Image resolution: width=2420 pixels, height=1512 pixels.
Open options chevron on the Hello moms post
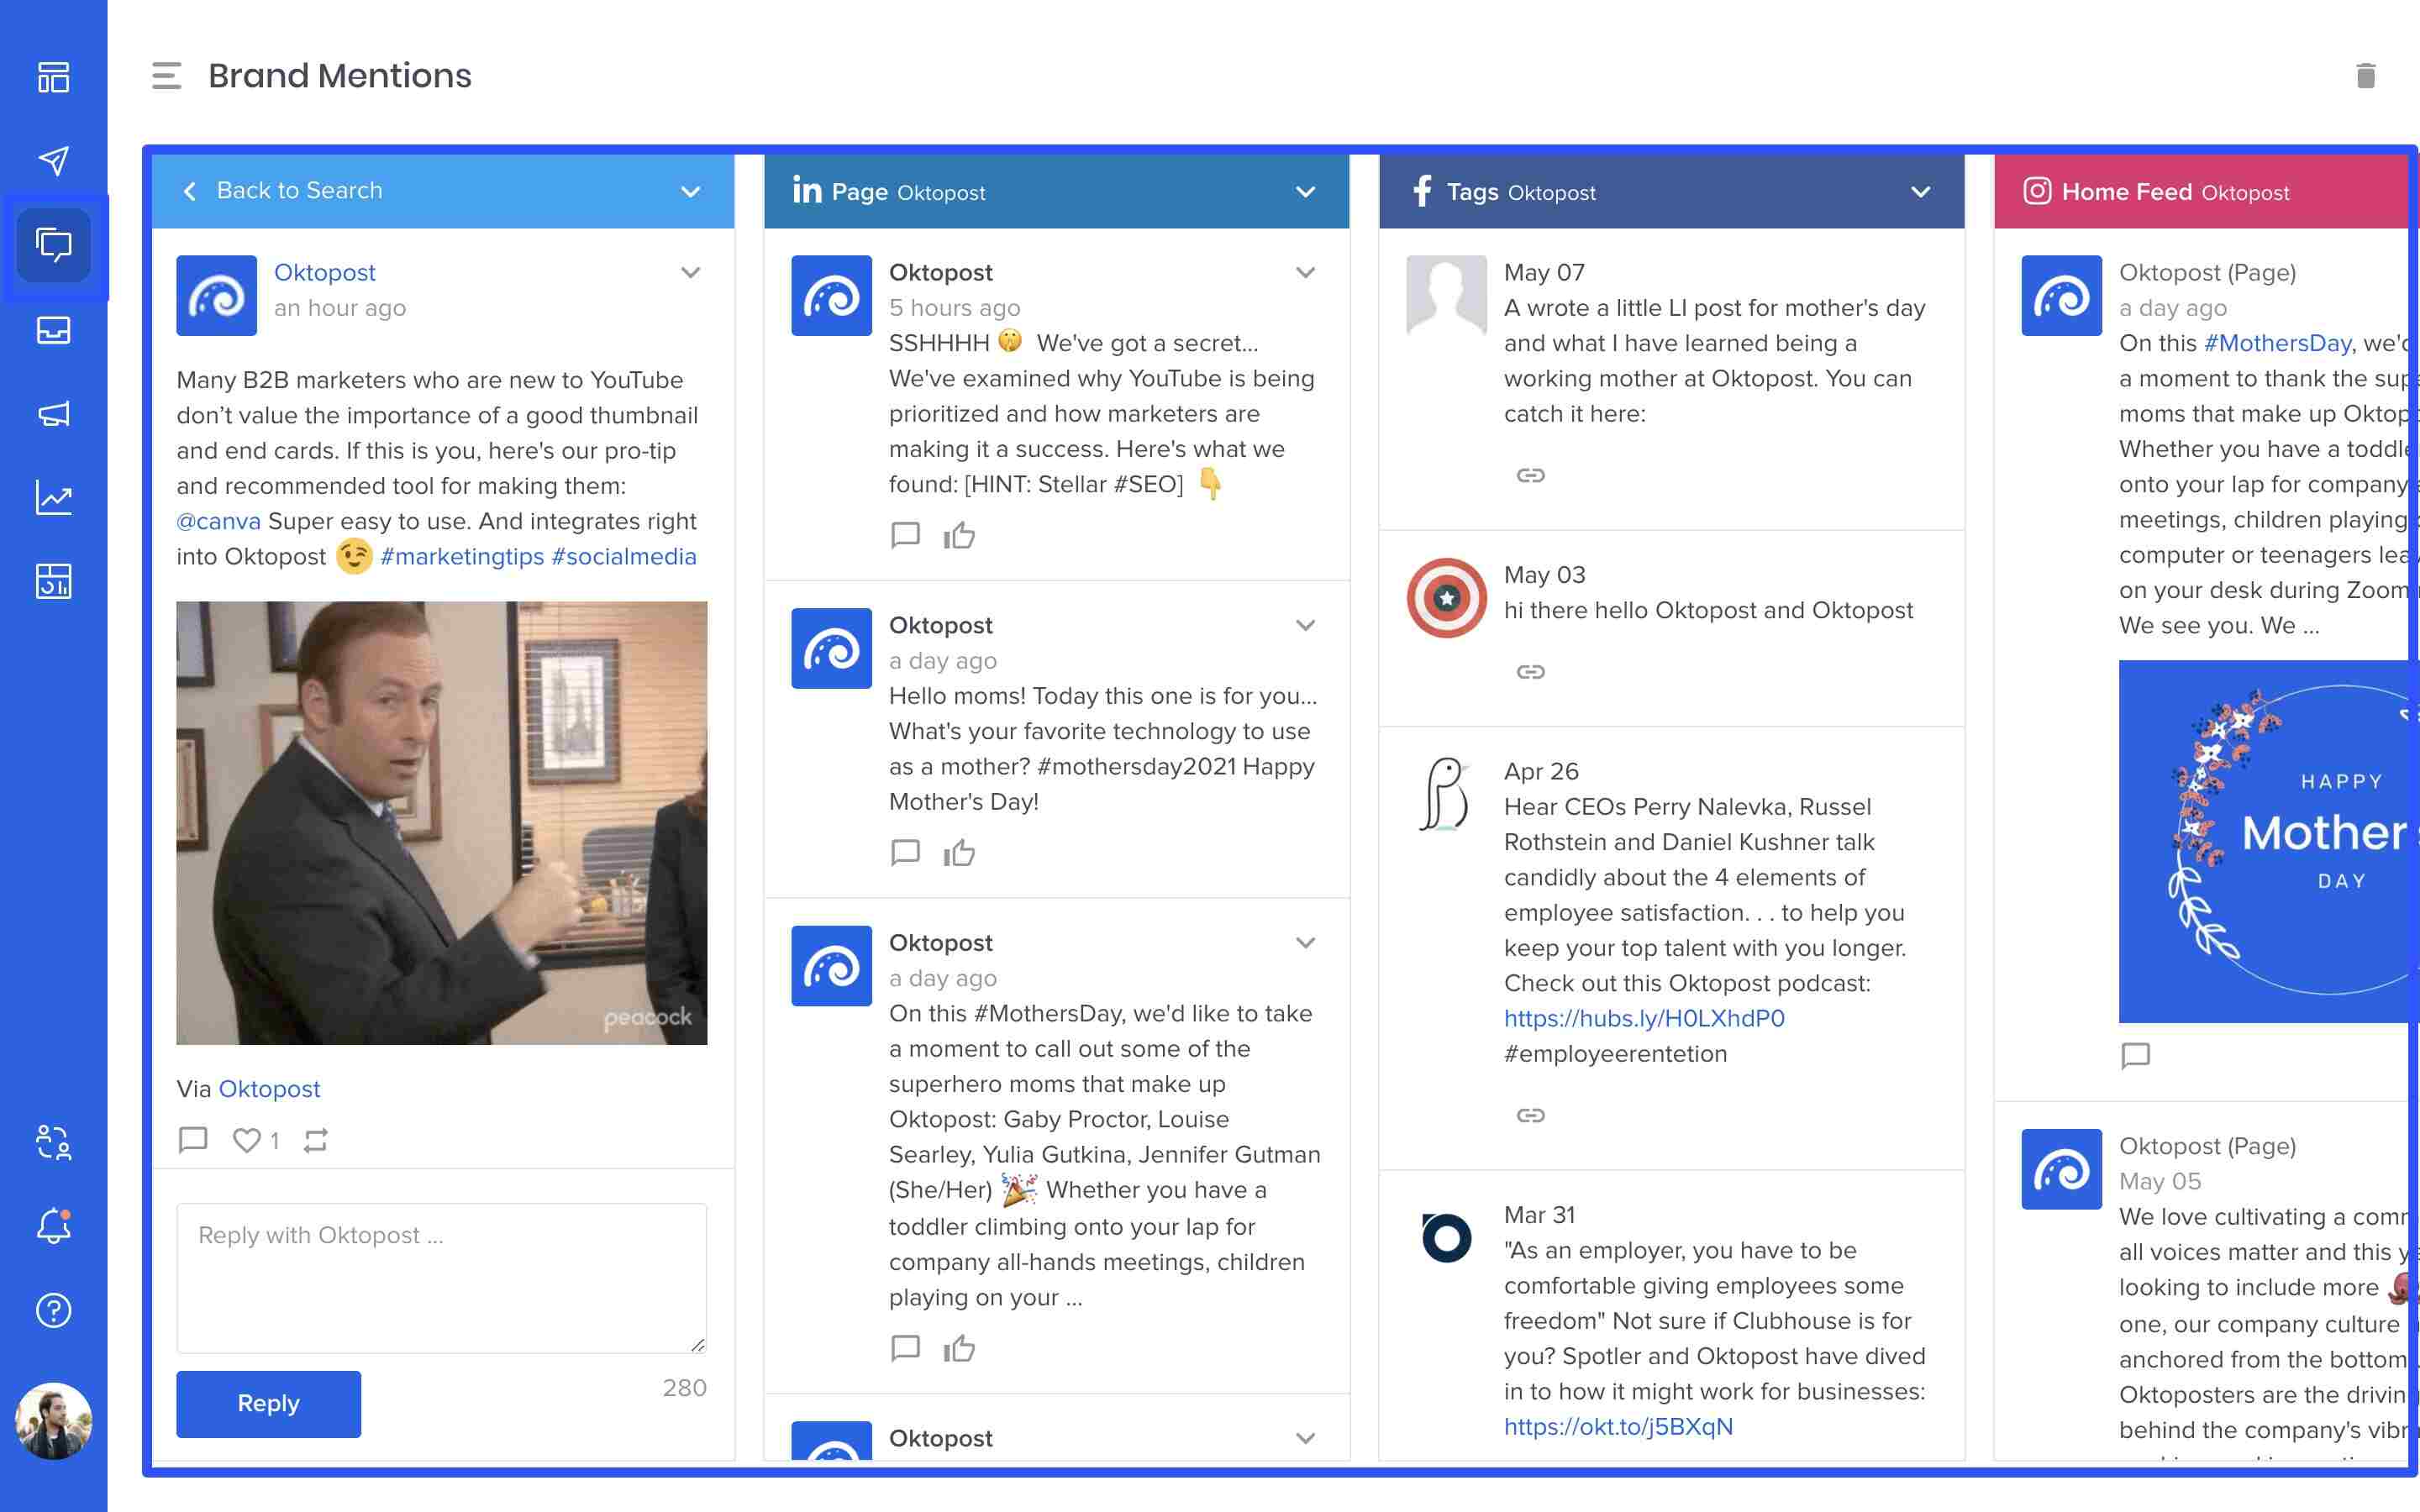1305,625
